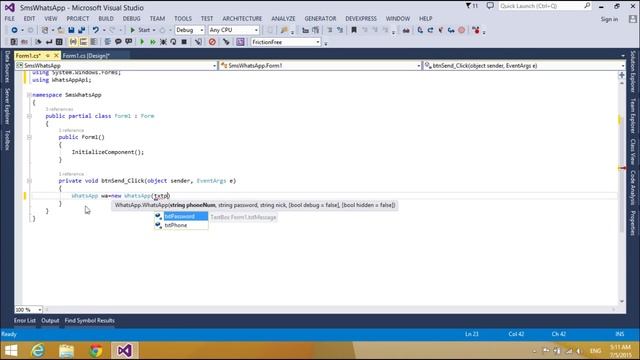Open the EDIT menu
The height and width of the screenshot is (360, 640).
[29, 19]
